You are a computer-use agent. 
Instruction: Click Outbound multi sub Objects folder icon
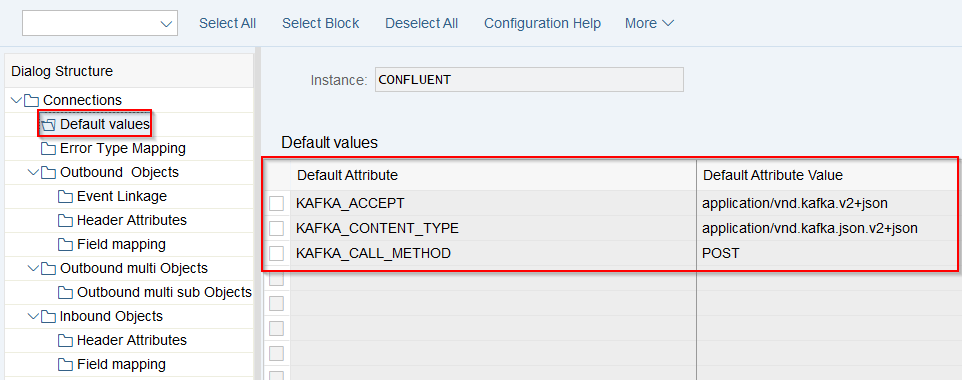tap(66, 292)
